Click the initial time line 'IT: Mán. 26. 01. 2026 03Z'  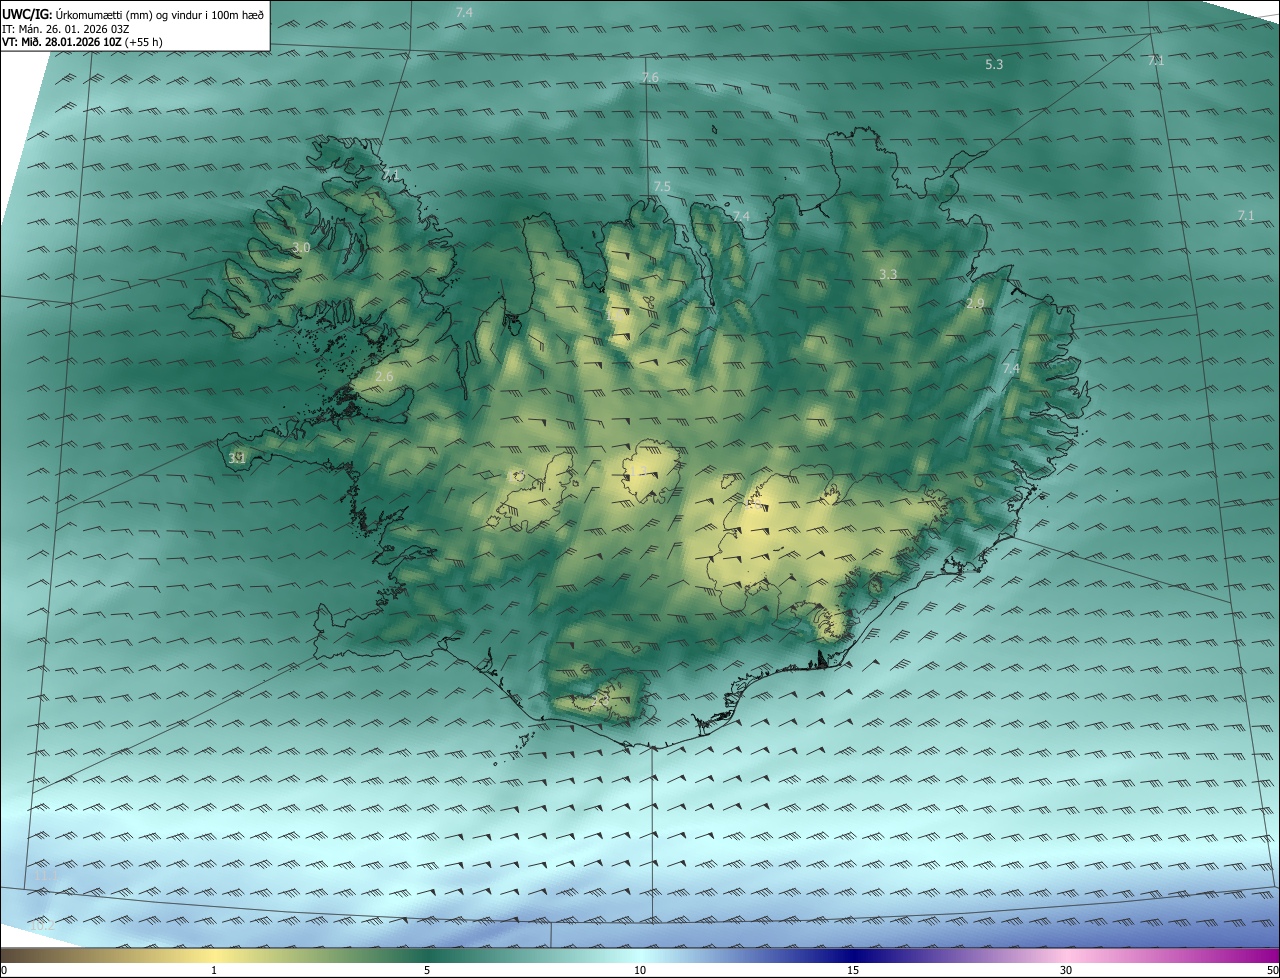coord(66,29)
